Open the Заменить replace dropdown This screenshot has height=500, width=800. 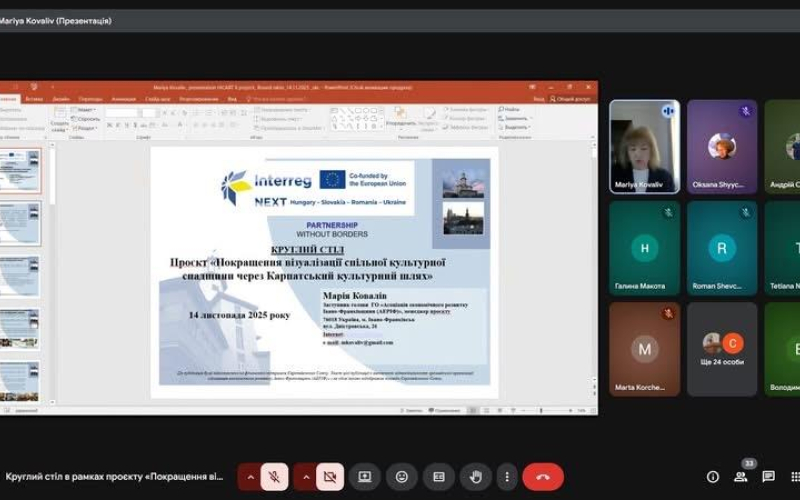pyautogui.click(x=514, y=118)
